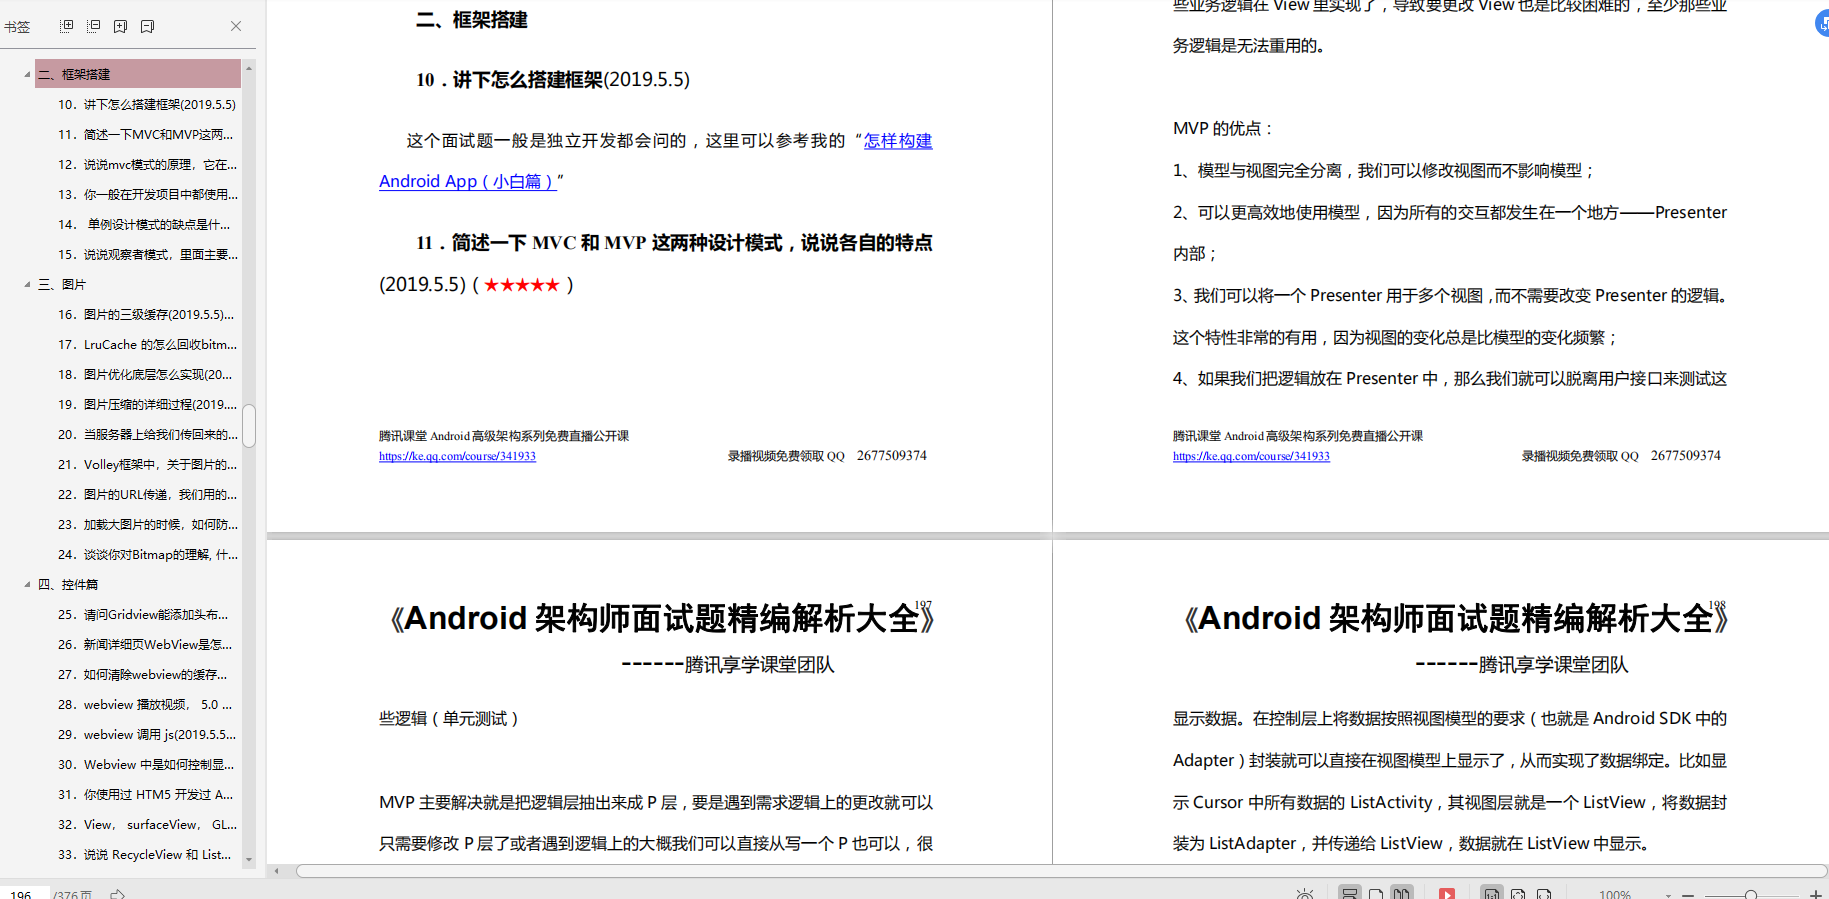Collapse the 四、控件篇 bookmark section
Screen dimensions: 1829x899
pos(27,584)
